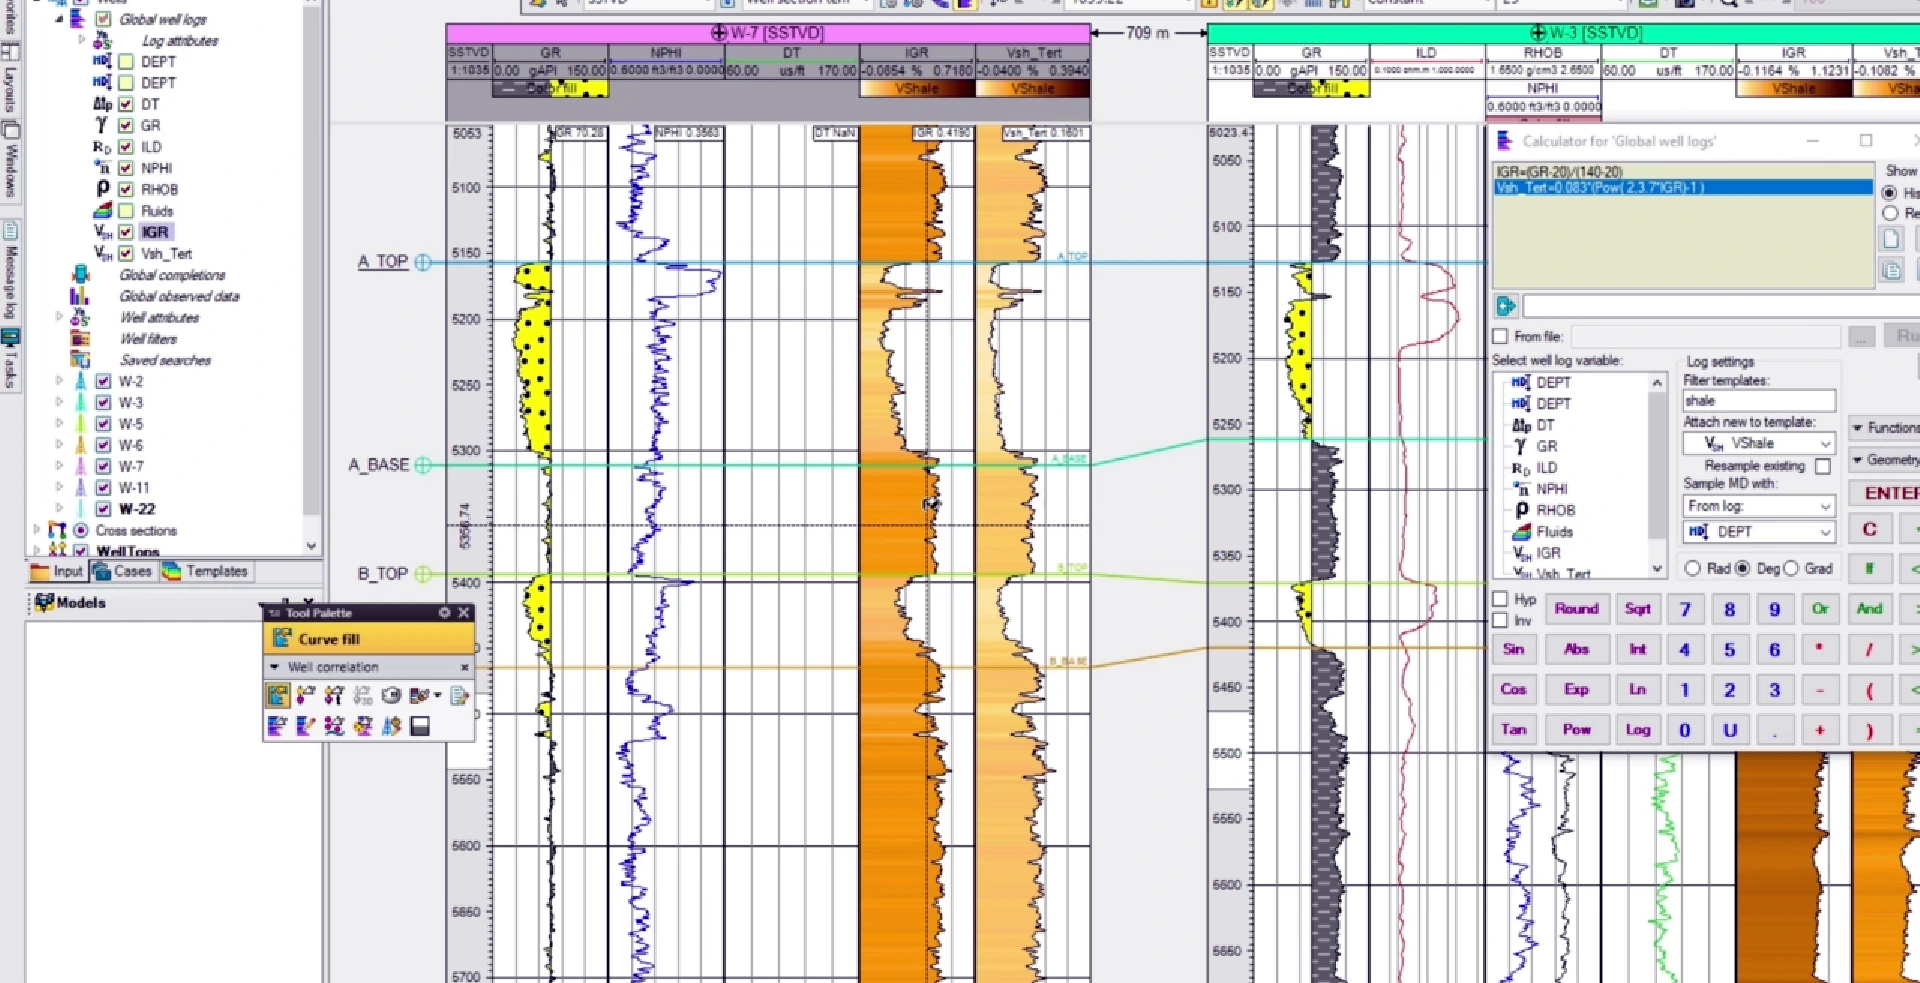Click the A_TOP well top marker icon
Screen dimensions: 1920x983
[x=423, y=262]
